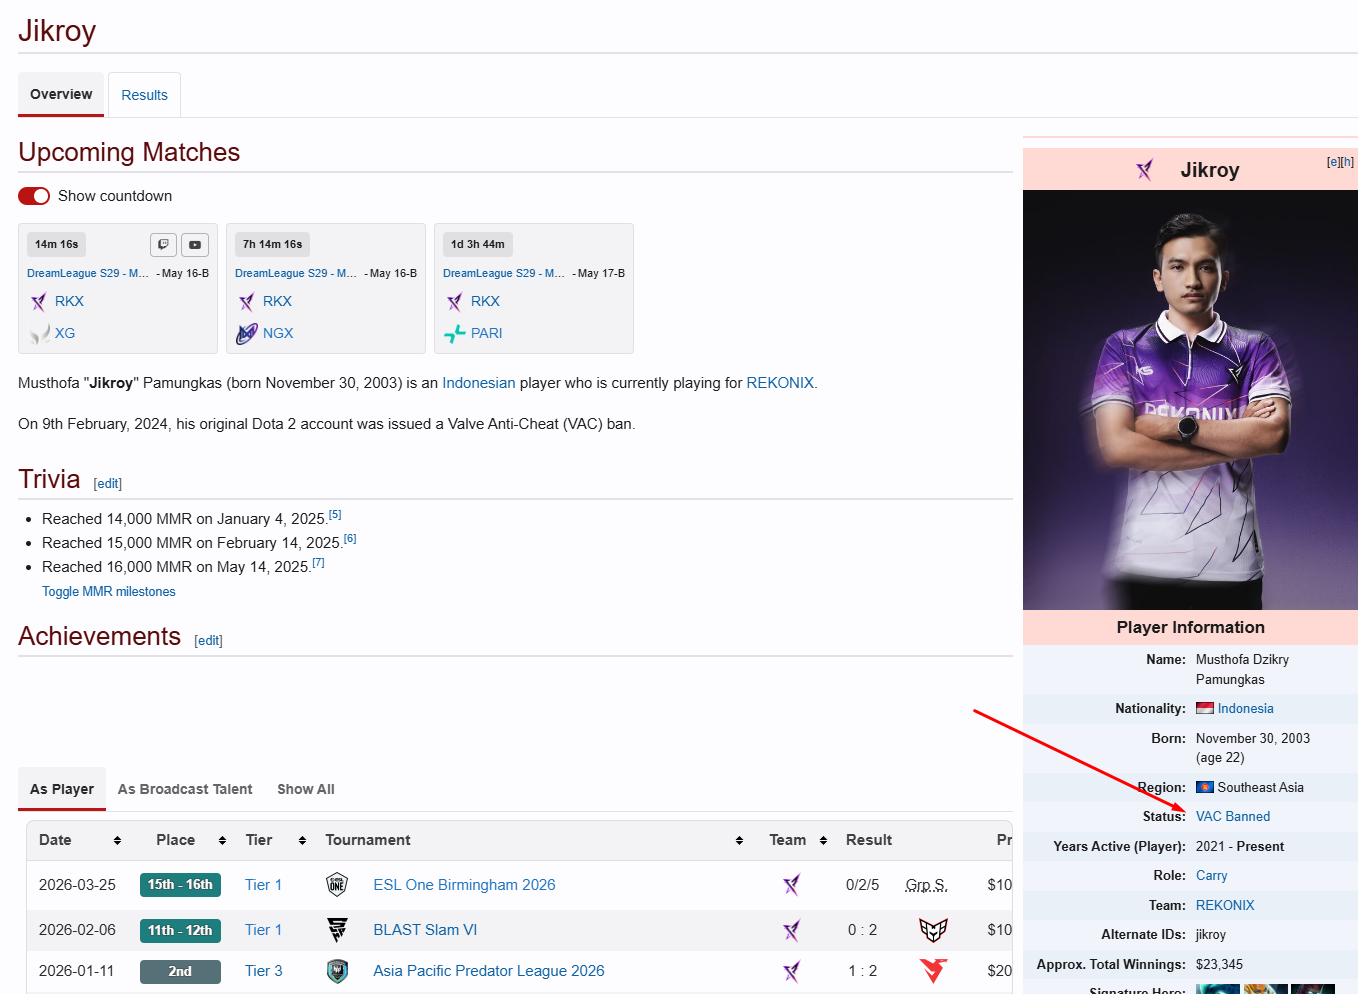Click the PARI team logo in the third match card
The image size is (1358, 994).
click(455, 334)
